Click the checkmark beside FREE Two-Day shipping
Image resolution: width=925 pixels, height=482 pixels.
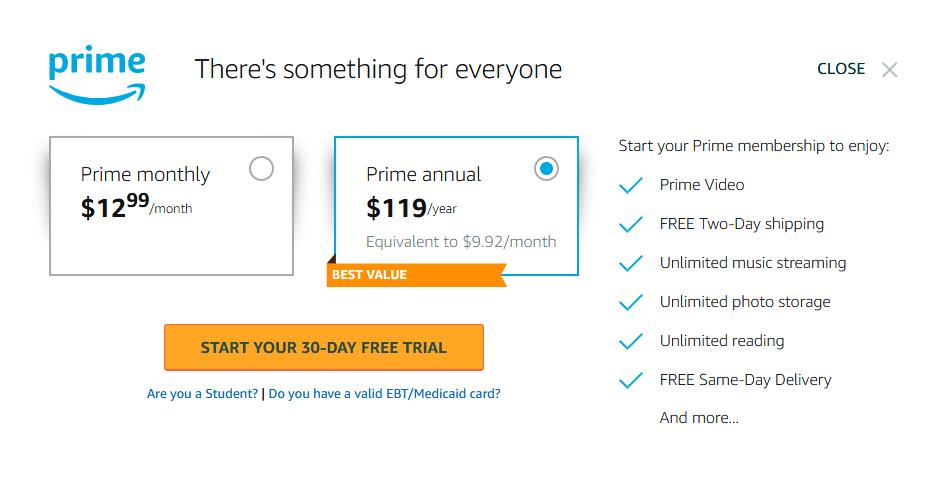click(x=630, y=225)
